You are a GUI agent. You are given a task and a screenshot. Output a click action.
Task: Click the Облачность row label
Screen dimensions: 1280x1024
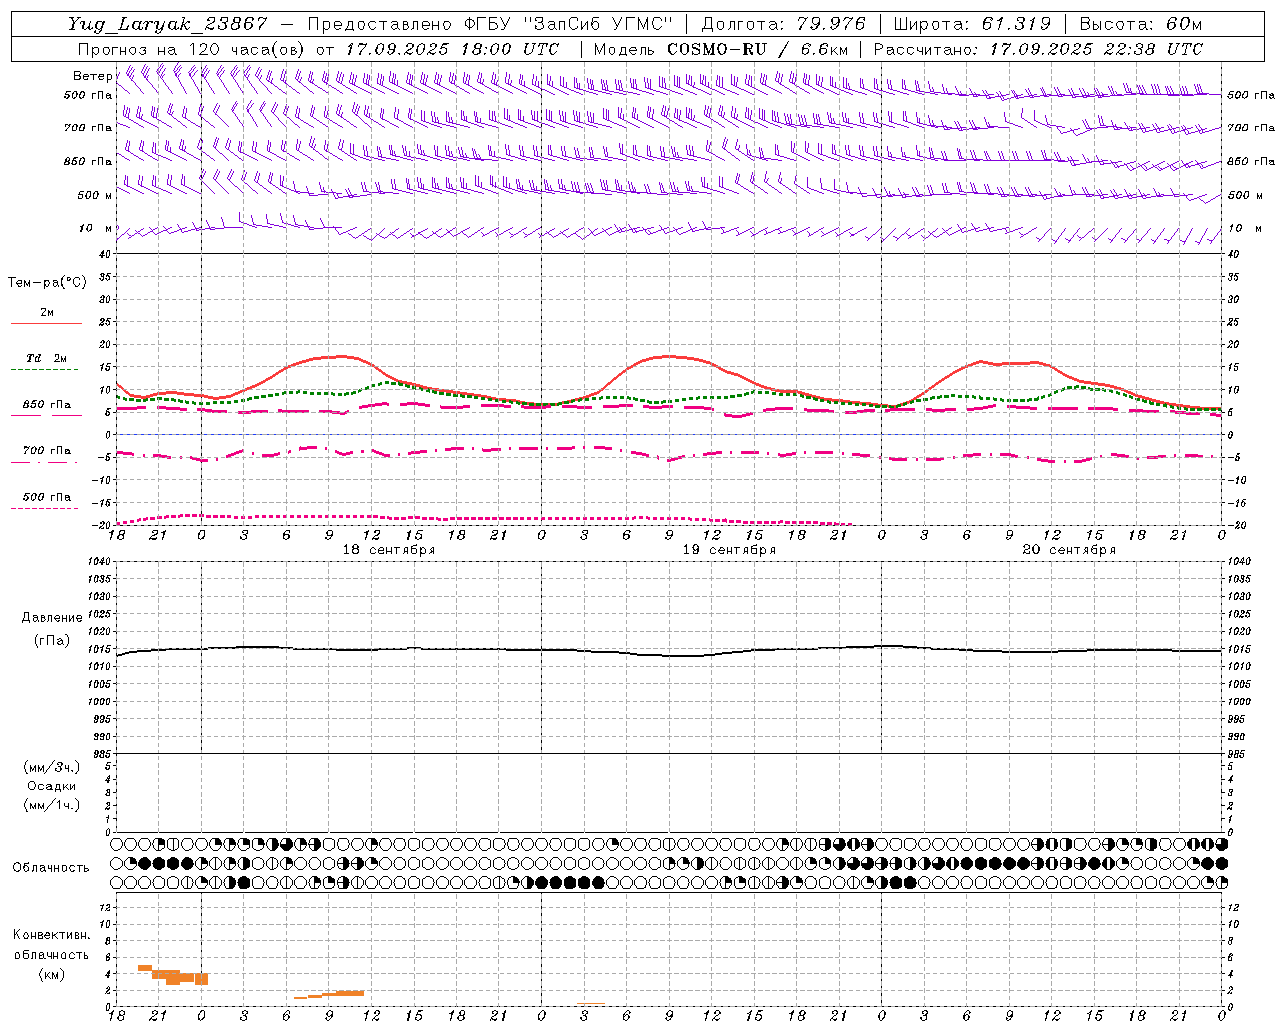51,868
